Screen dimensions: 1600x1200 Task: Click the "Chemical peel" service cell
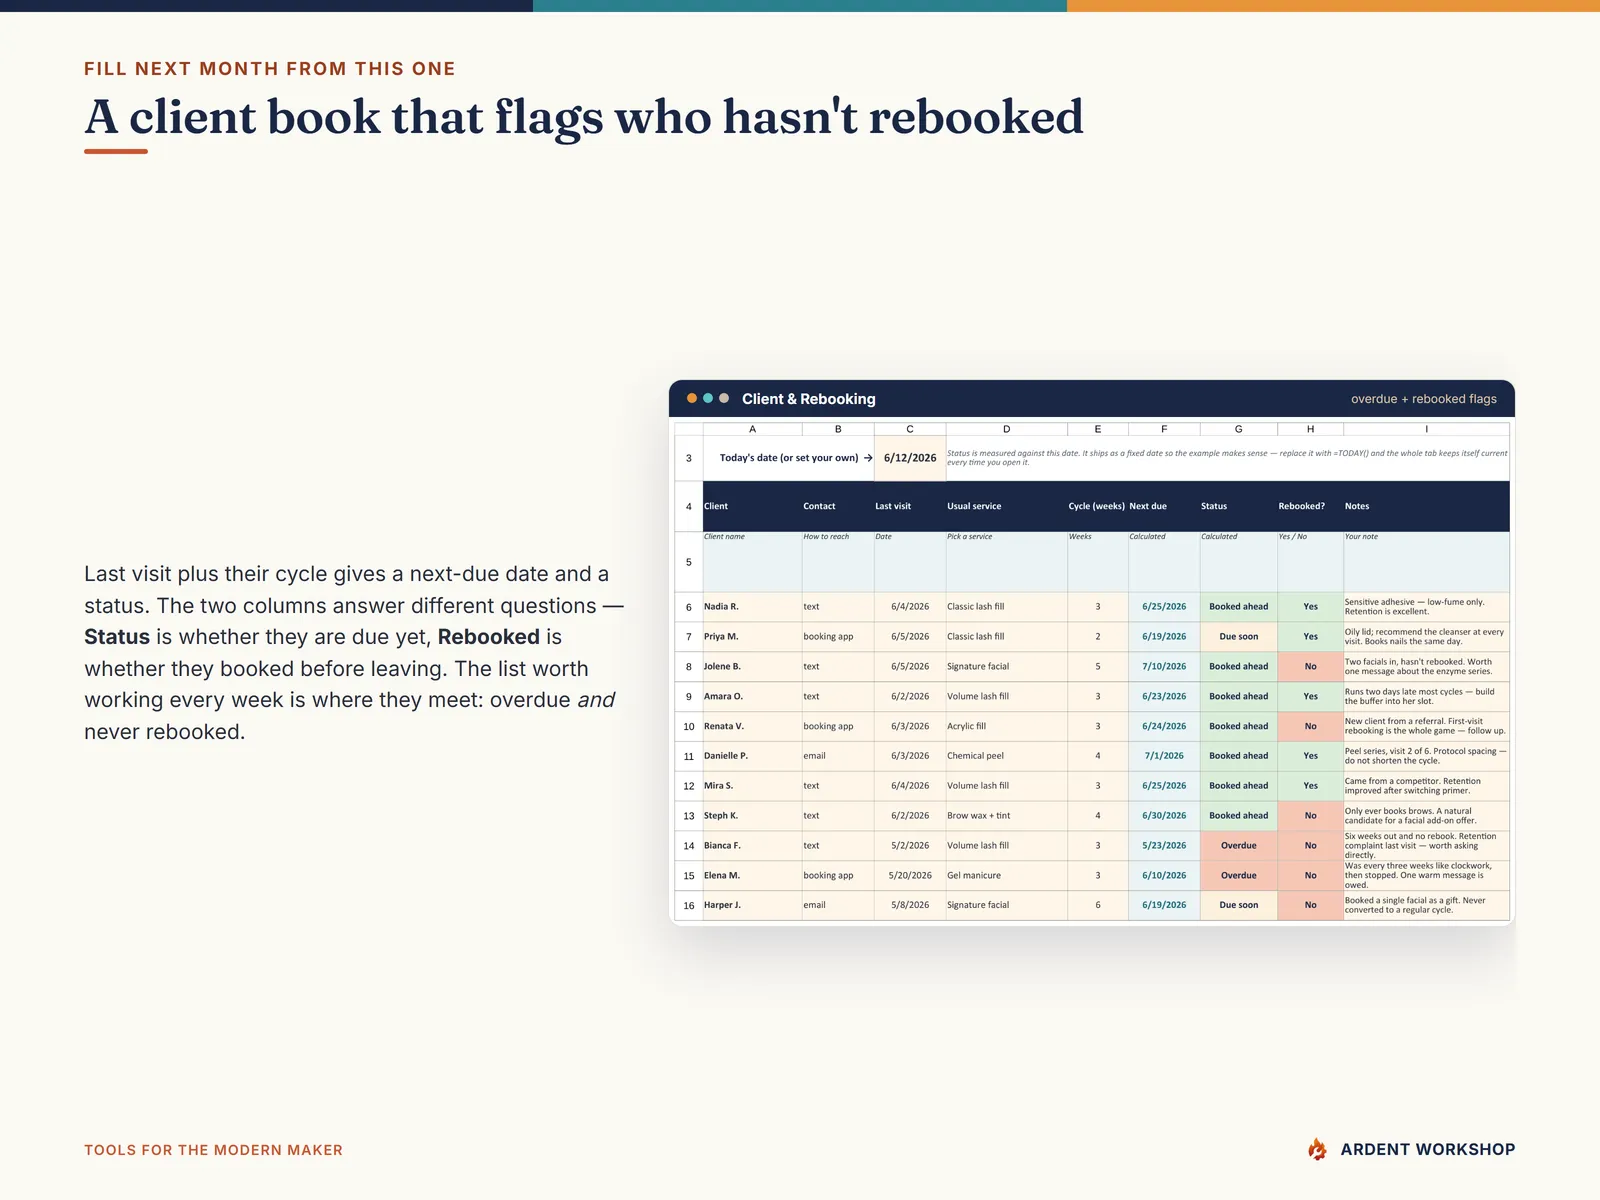1006,756
